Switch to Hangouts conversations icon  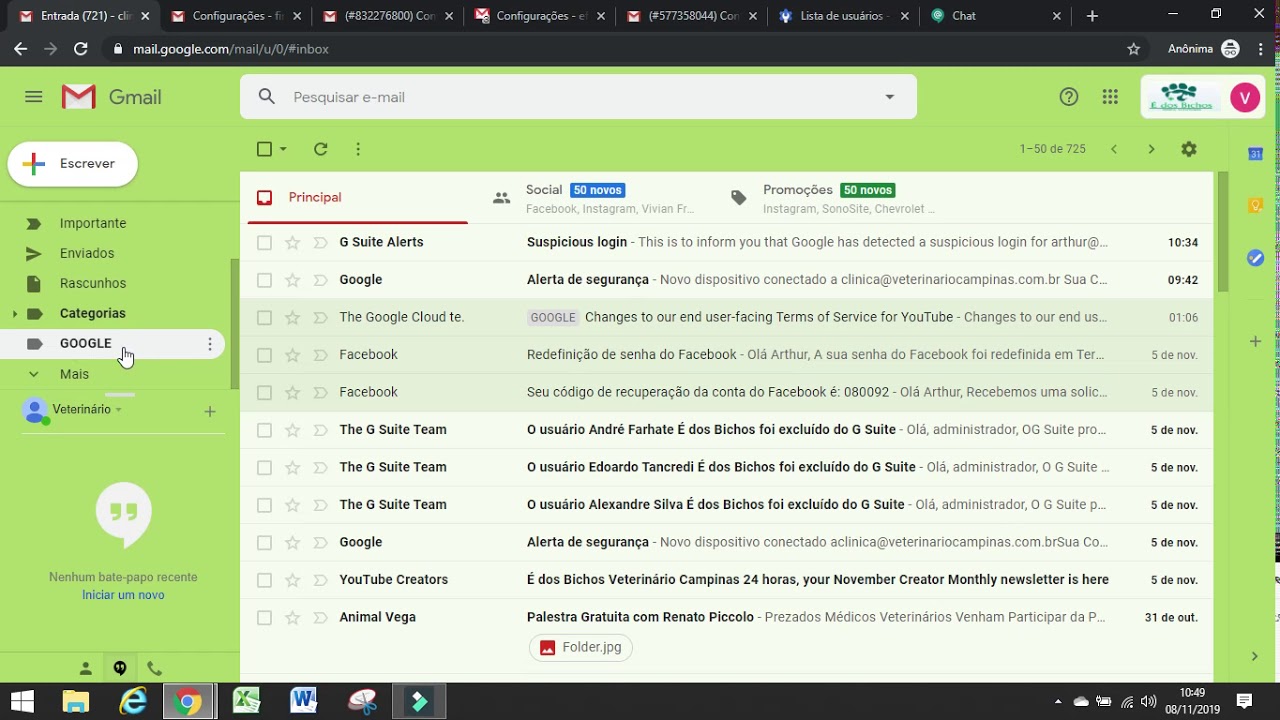click(120, 668)
